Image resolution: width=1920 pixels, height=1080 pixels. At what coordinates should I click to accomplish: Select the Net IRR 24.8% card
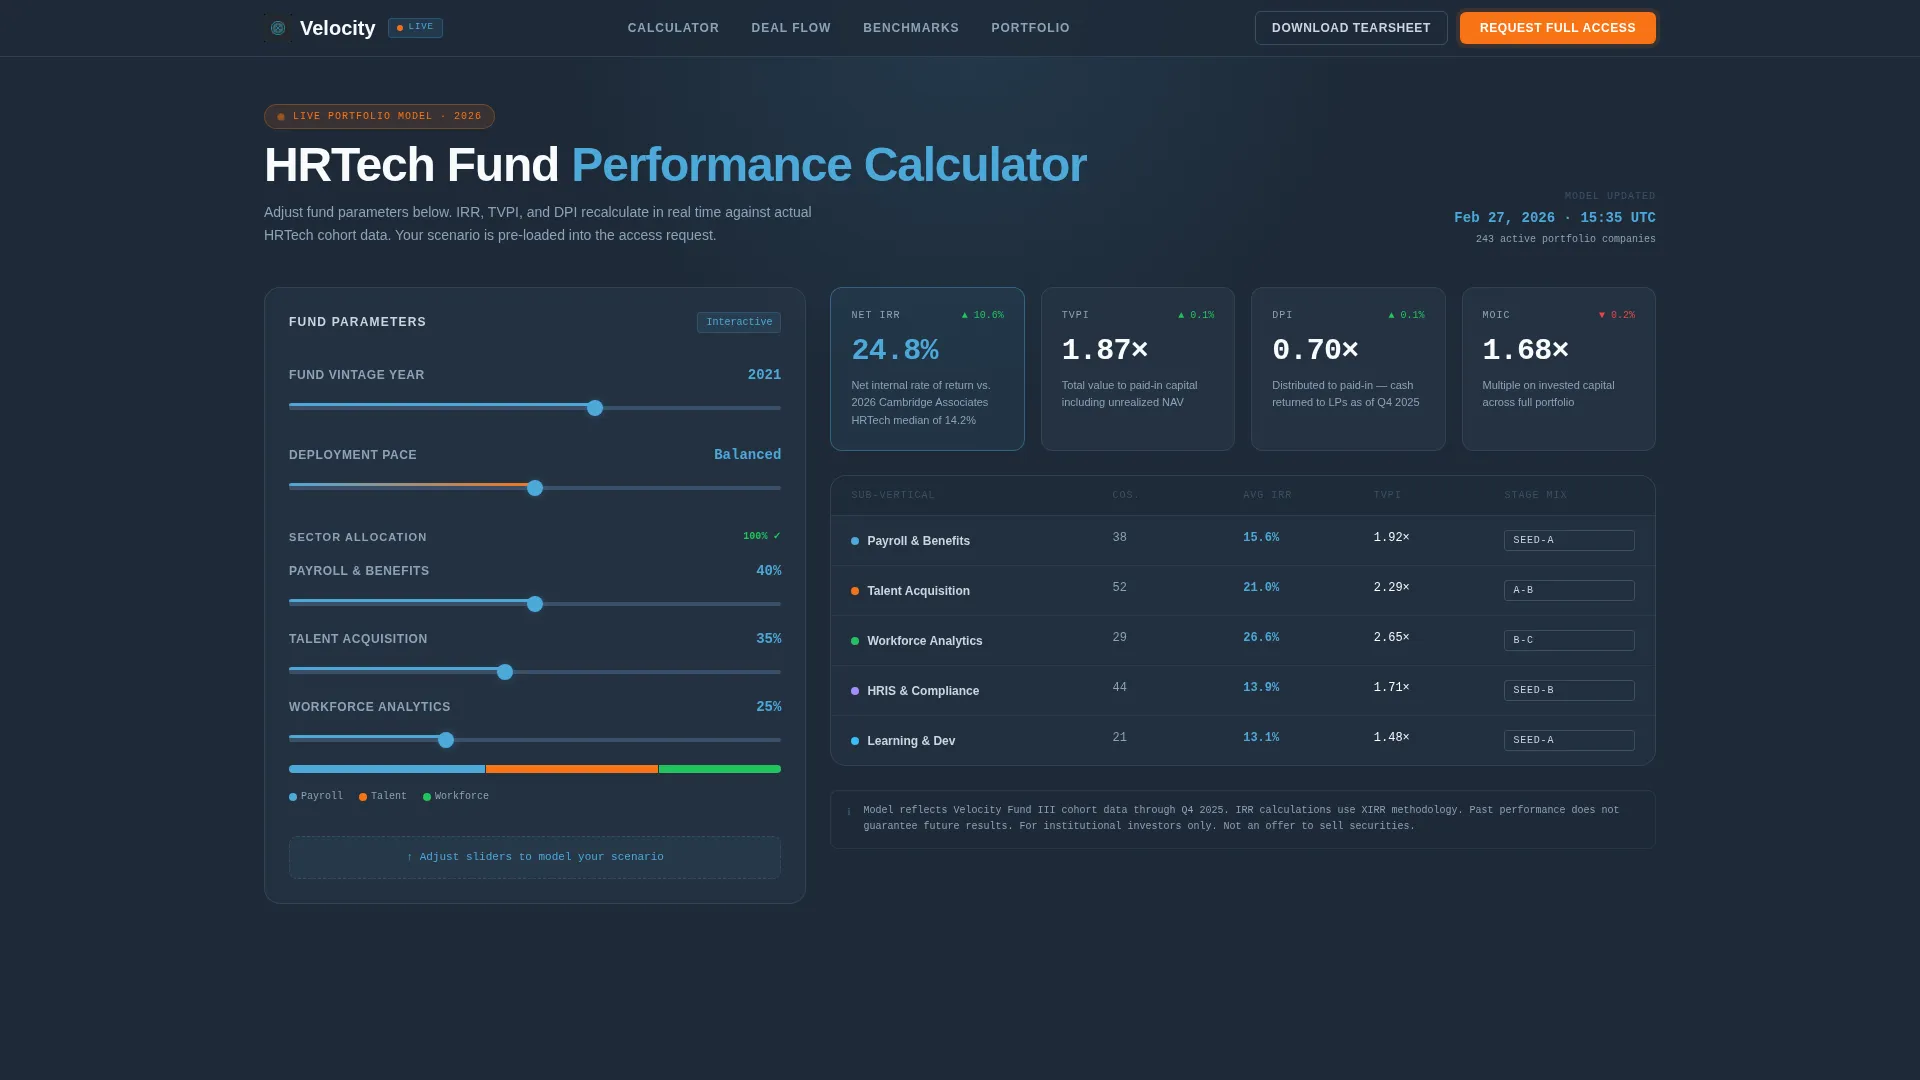tap(927, 369)
